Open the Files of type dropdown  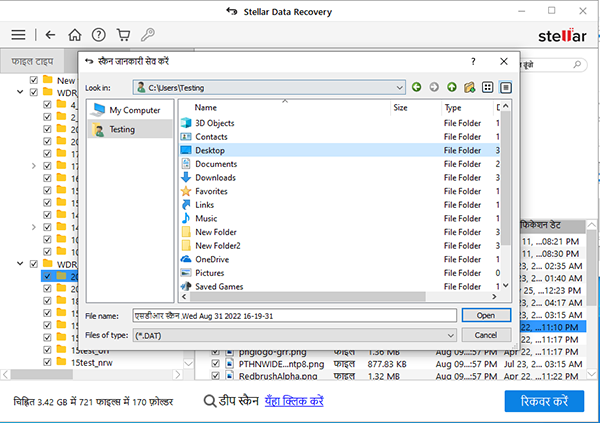click(x=451, y=336)
